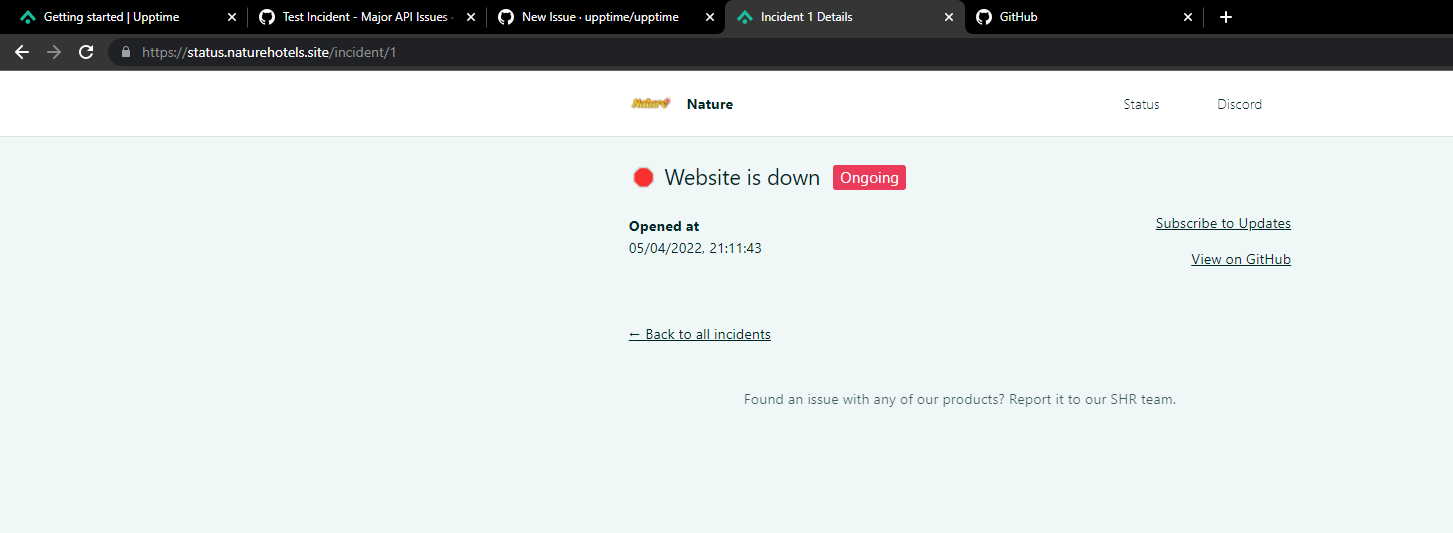Switch to Test Incident - Major API Issues tab
The width and height of the screenshot is (1453, 533).
click(x=366, y=17)
